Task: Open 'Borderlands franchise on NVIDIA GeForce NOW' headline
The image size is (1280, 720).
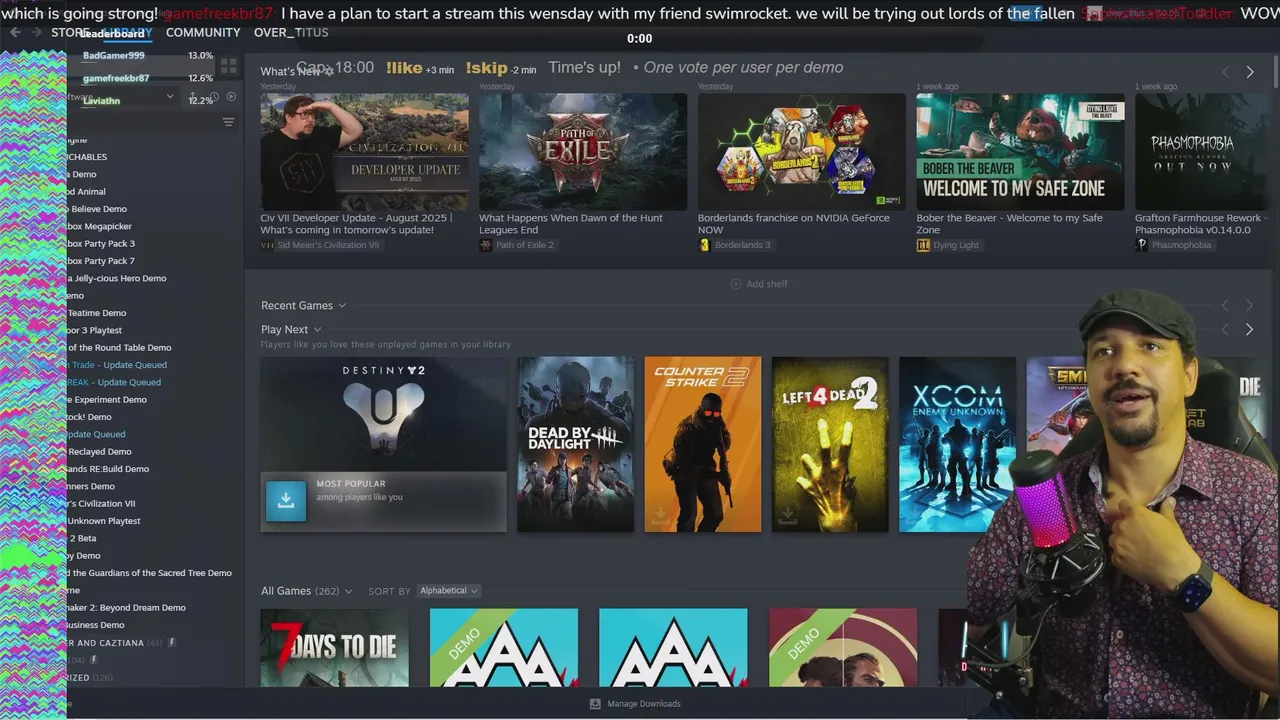Action: pos(794,224)
